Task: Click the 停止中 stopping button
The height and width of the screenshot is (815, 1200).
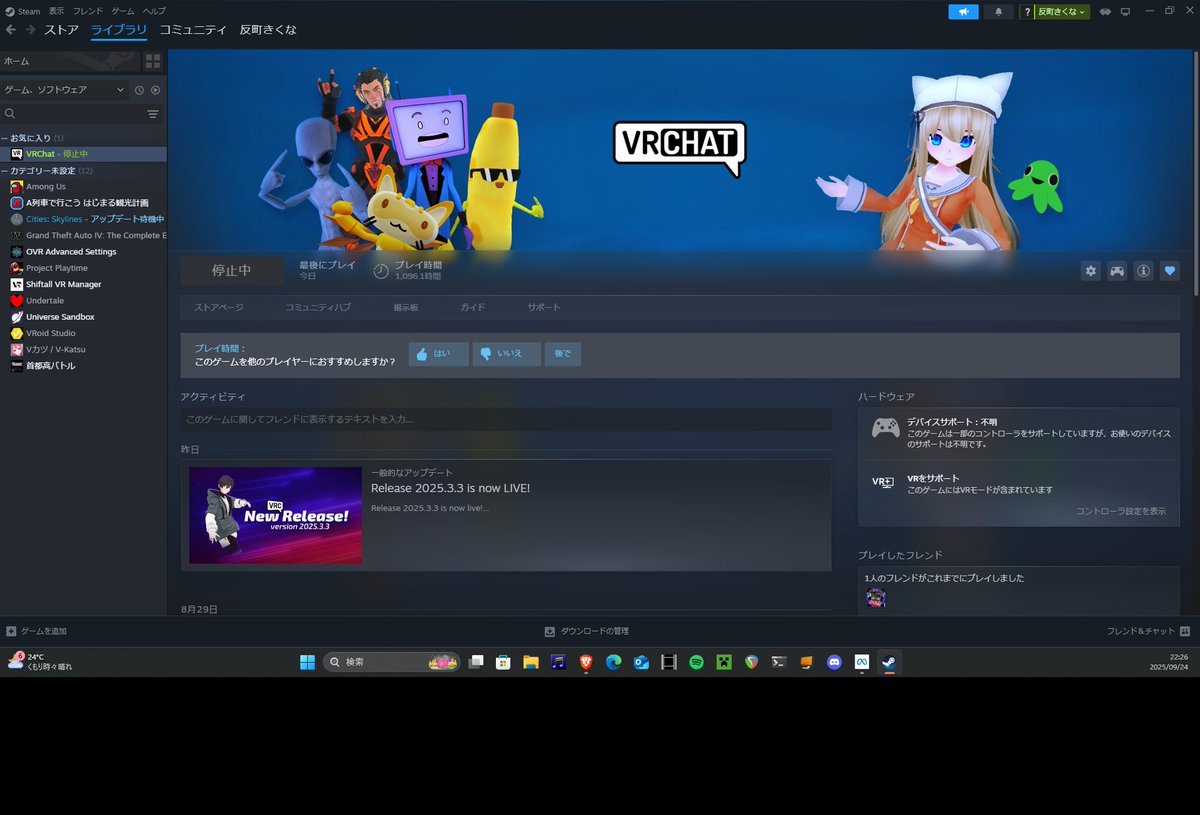Action: [232, 271]
